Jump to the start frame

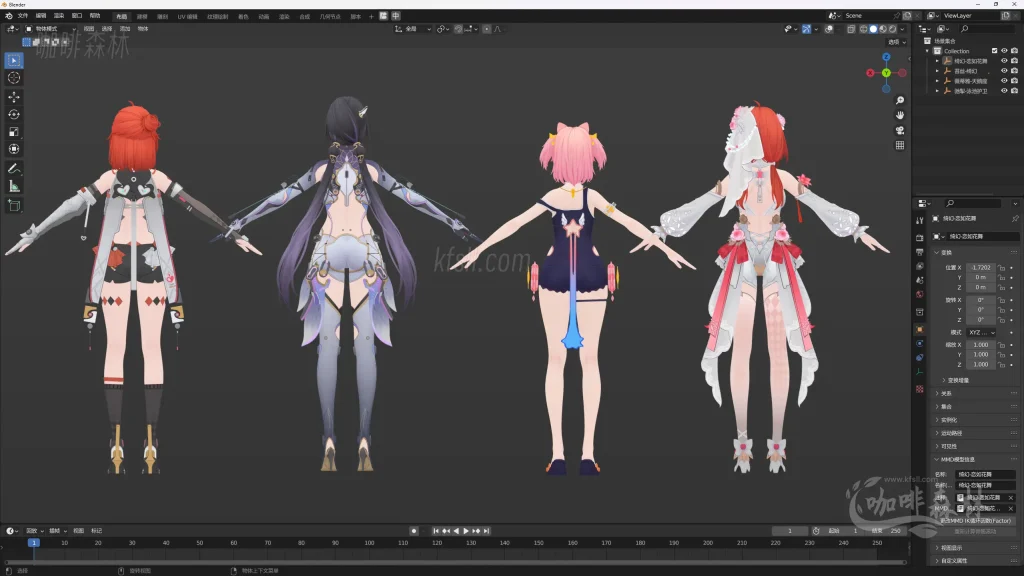pyautogui.click(x=436, y=531)
